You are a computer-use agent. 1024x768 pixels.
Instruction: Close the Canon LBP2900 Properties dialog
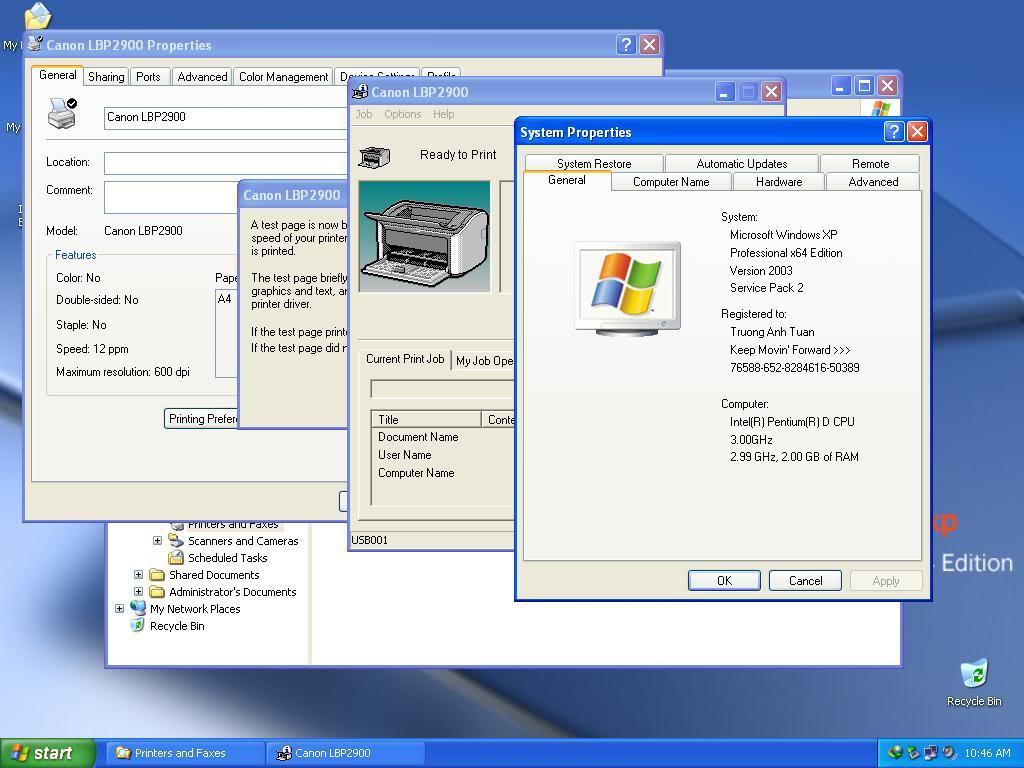point(649,44)
